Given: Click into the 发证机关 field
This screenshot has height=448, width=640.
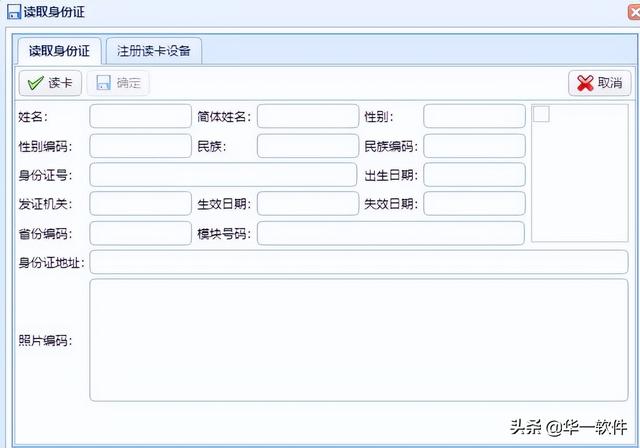Looking at the screenshot, I should pos(140,204).
